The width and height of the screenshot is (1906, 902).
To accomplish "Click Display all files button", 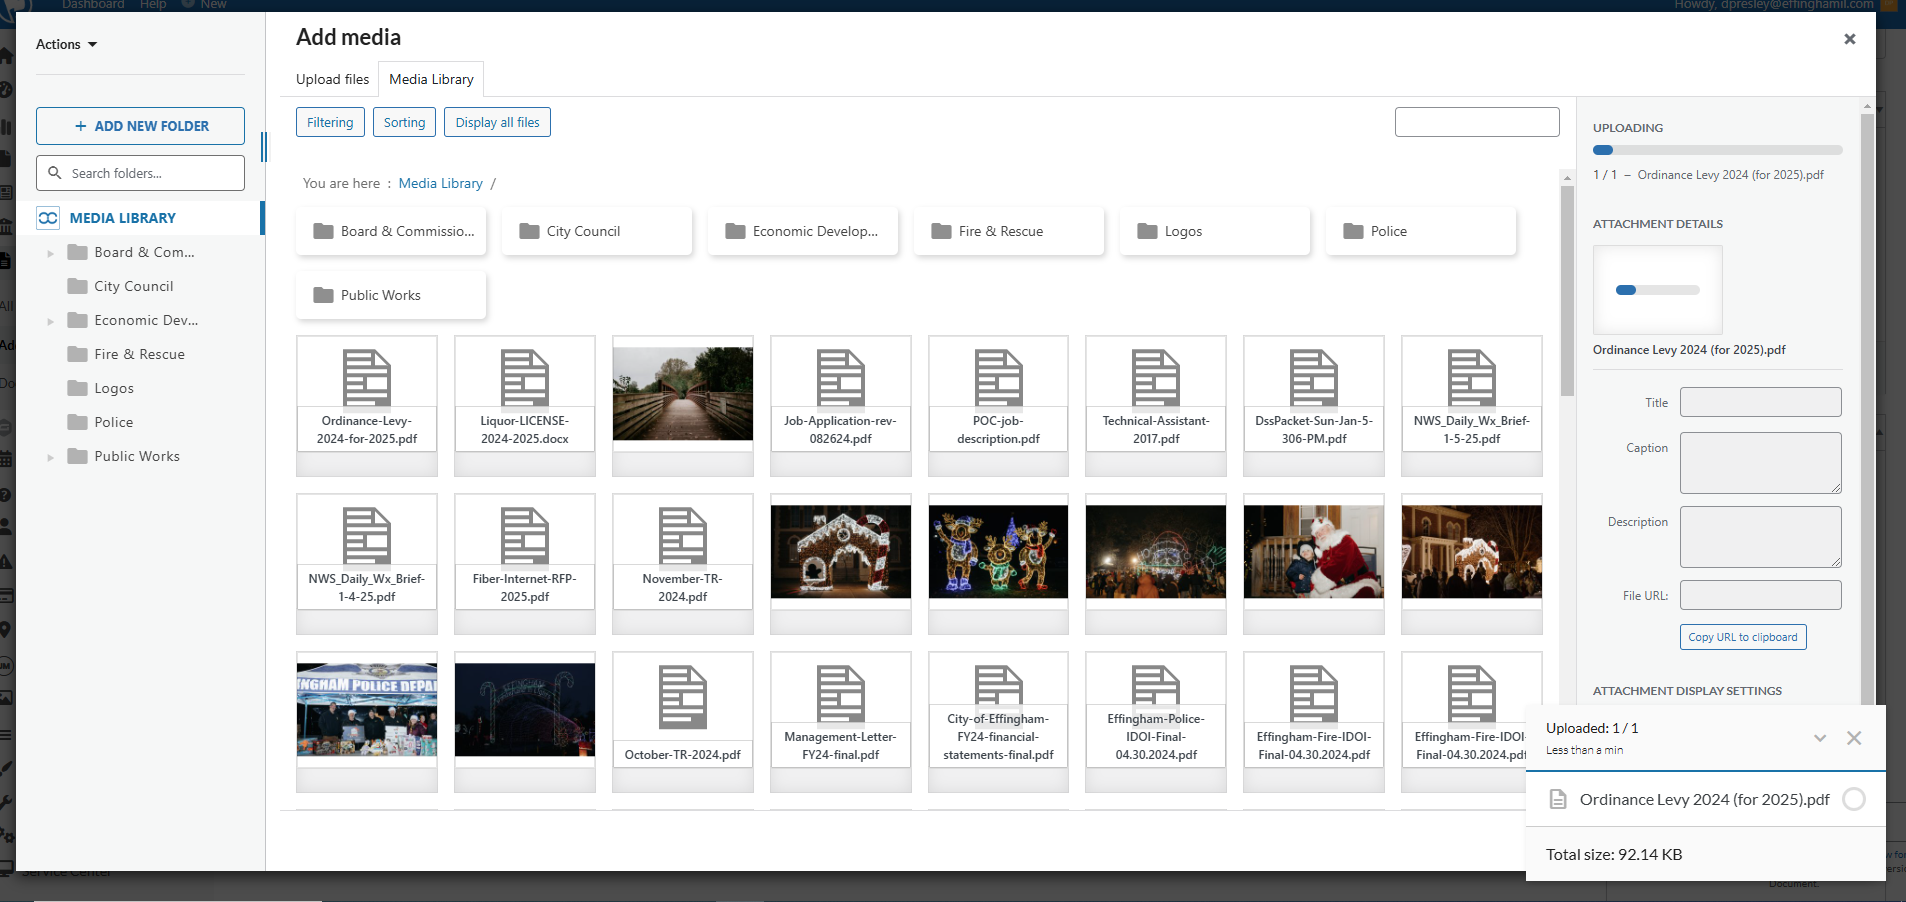I will click(497, 122).
